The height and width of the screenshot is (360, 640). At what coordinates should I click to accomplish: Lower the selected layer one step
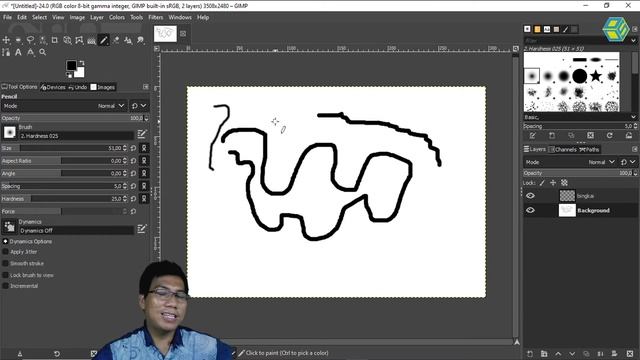click(x=572, y=354)
